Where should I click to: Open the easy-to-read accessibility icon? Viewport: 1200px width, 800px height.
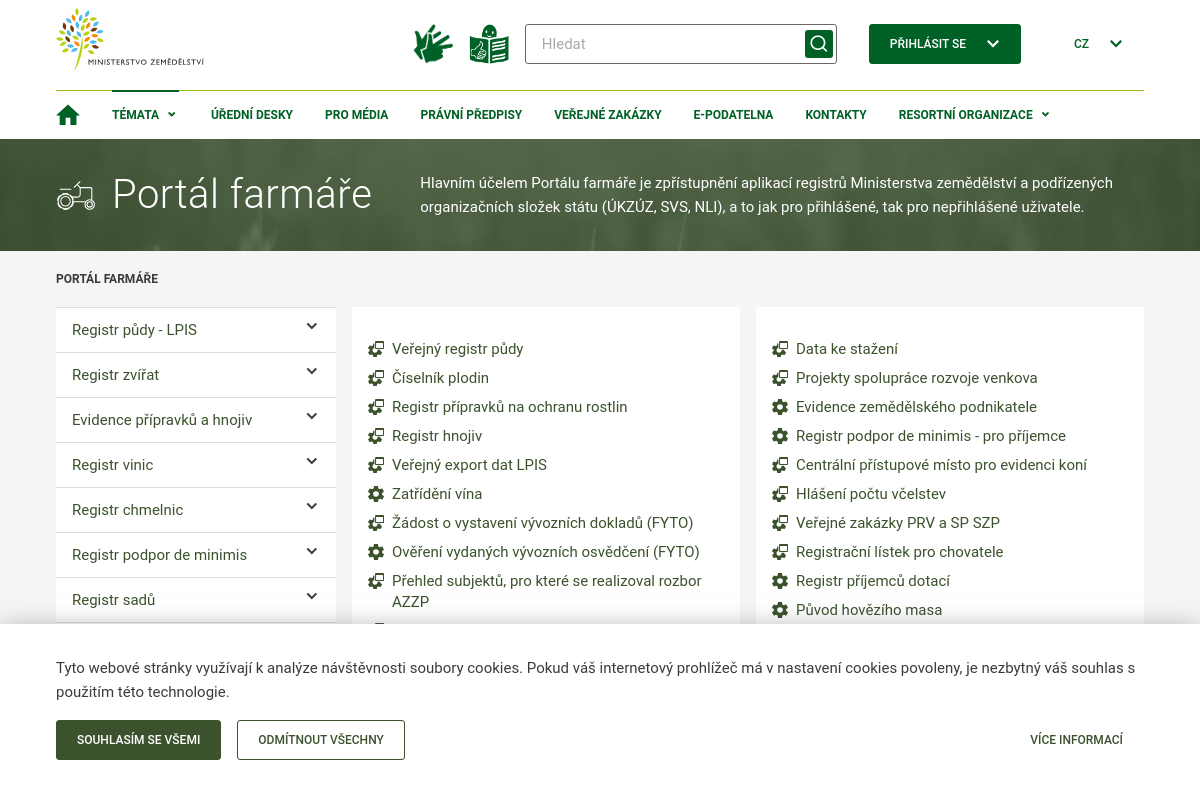click(x=489, y=44)
